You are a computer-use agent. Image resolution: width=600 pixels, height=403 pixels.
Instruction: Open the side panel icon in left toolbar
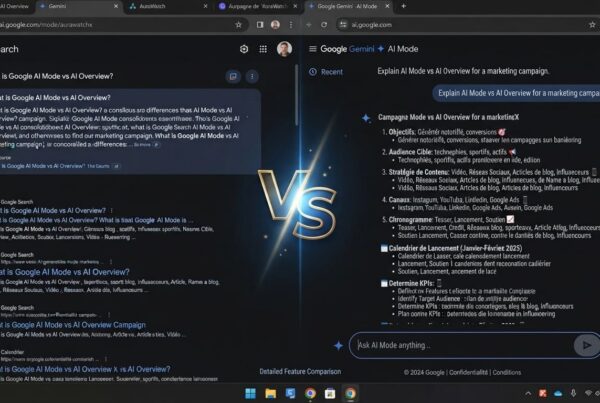[x=260, y=25]
